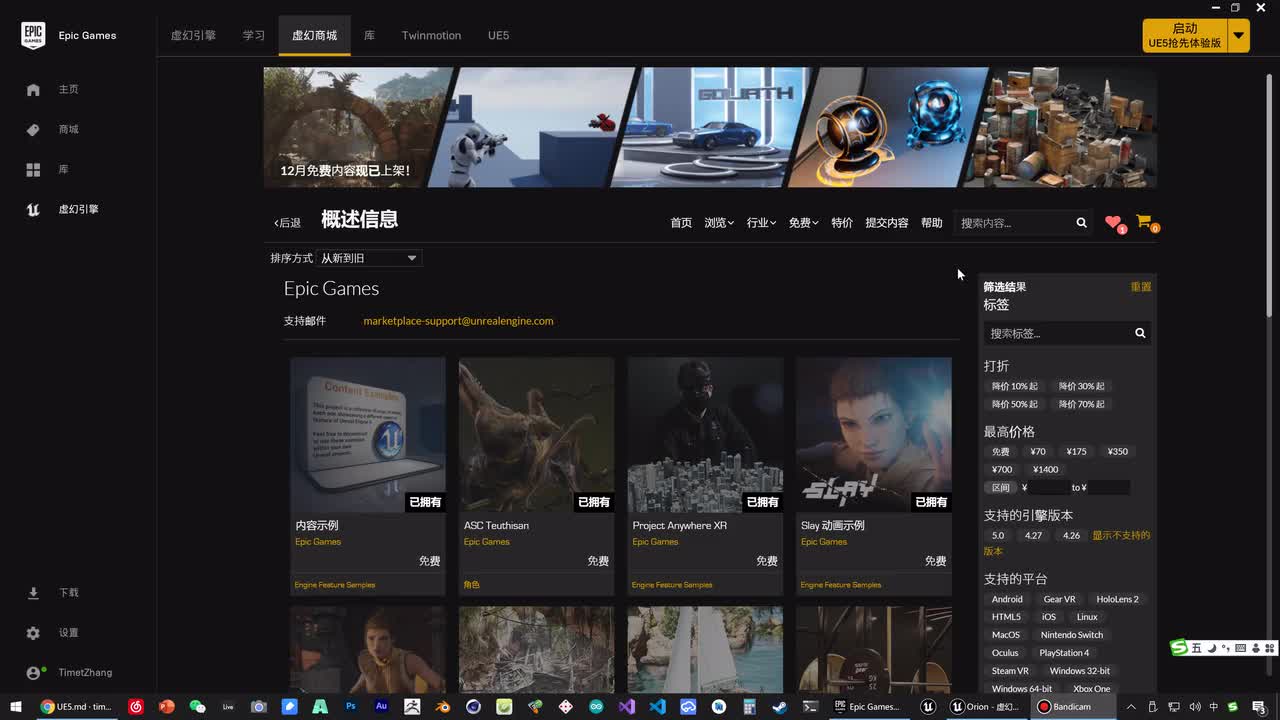The height and width of the screenshot is (720, 1280).
Task: Open PowerPoint from the taskbar
Action: click(167, 707)
